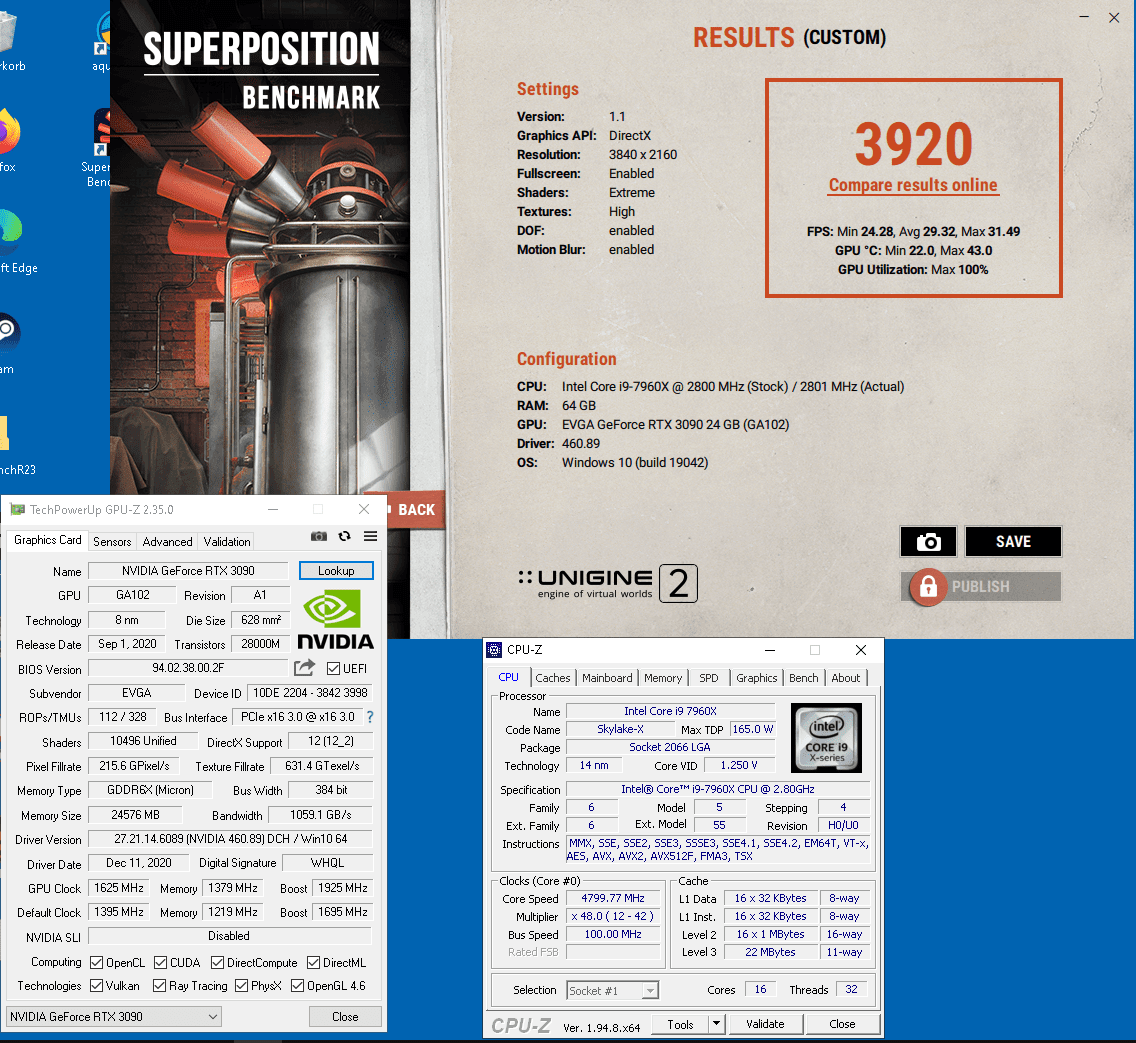Click the CPU-Z title bar app icon
Screen dimensions: 1136x1043
coord(494,650)
